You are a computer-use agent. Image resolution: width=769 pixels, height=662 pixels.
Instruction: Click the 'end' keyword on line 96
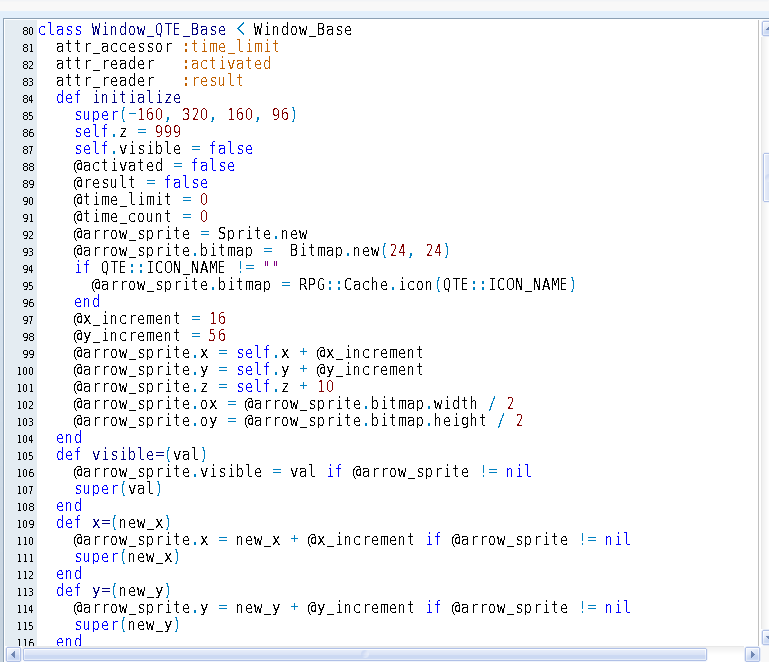pyautogui.click(x=87, y=302)
